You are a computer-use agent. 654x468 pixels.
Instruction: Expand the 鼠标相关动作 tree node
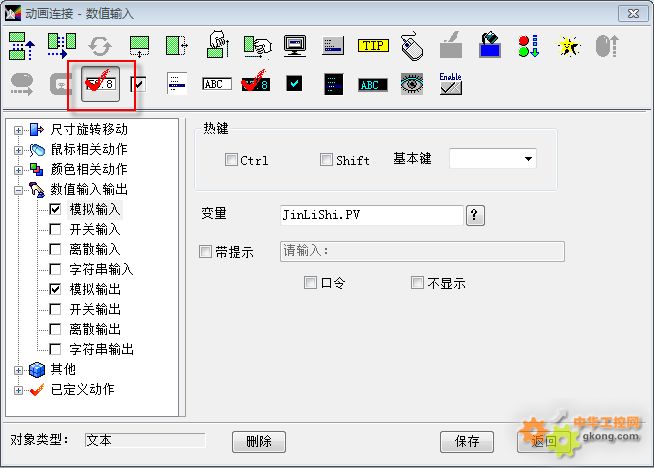[x=18, y=150]
